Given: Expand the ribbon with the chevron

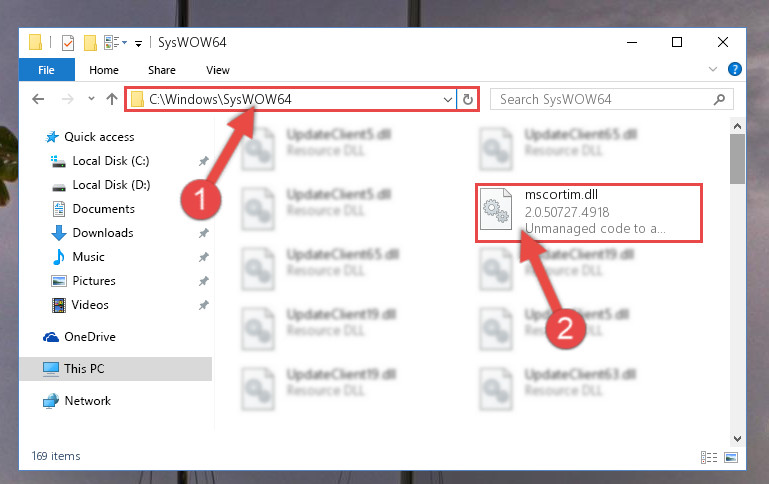Looking at the screenshot, I should tap(713, 69).
